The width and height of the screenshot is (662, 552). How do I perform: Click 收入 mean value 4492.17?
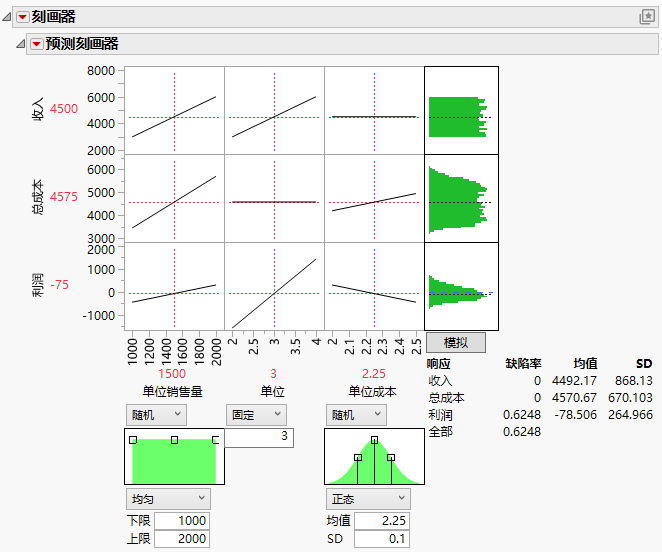[574, 381]
